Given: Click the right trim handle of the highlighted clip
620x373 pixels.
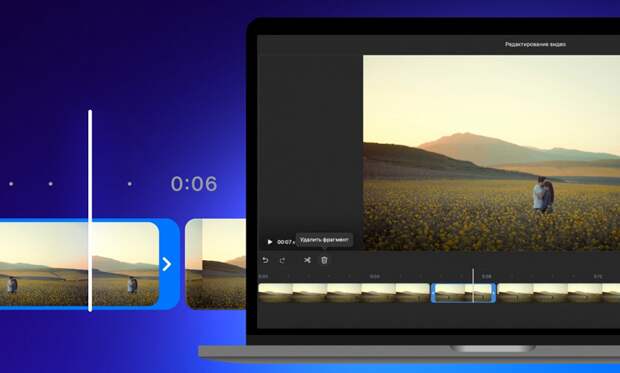Looking at the screenshot, I should [x=493, y=293].
